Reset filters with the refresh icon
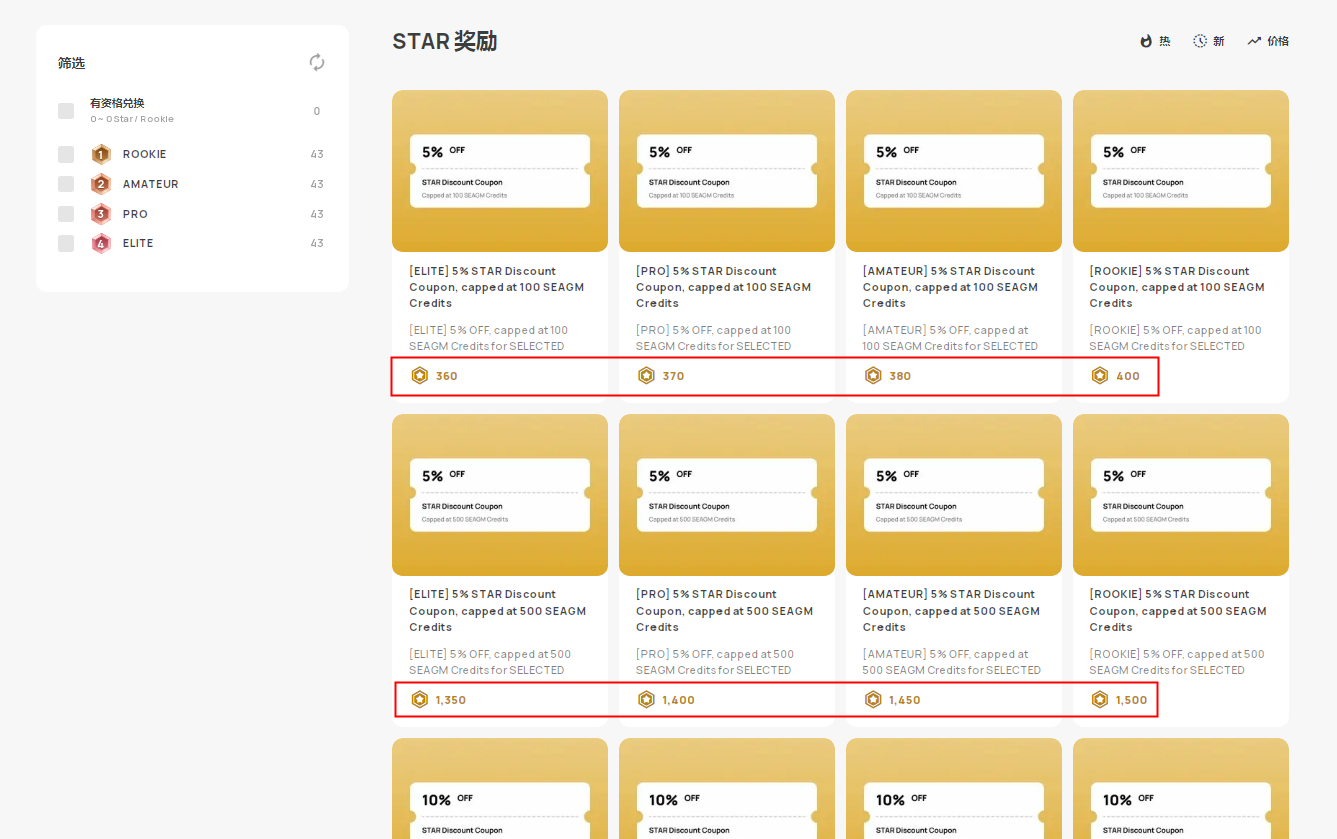The width and height of the screenshot is (1337, 839). pyautogui.click(x=317, y=62)
